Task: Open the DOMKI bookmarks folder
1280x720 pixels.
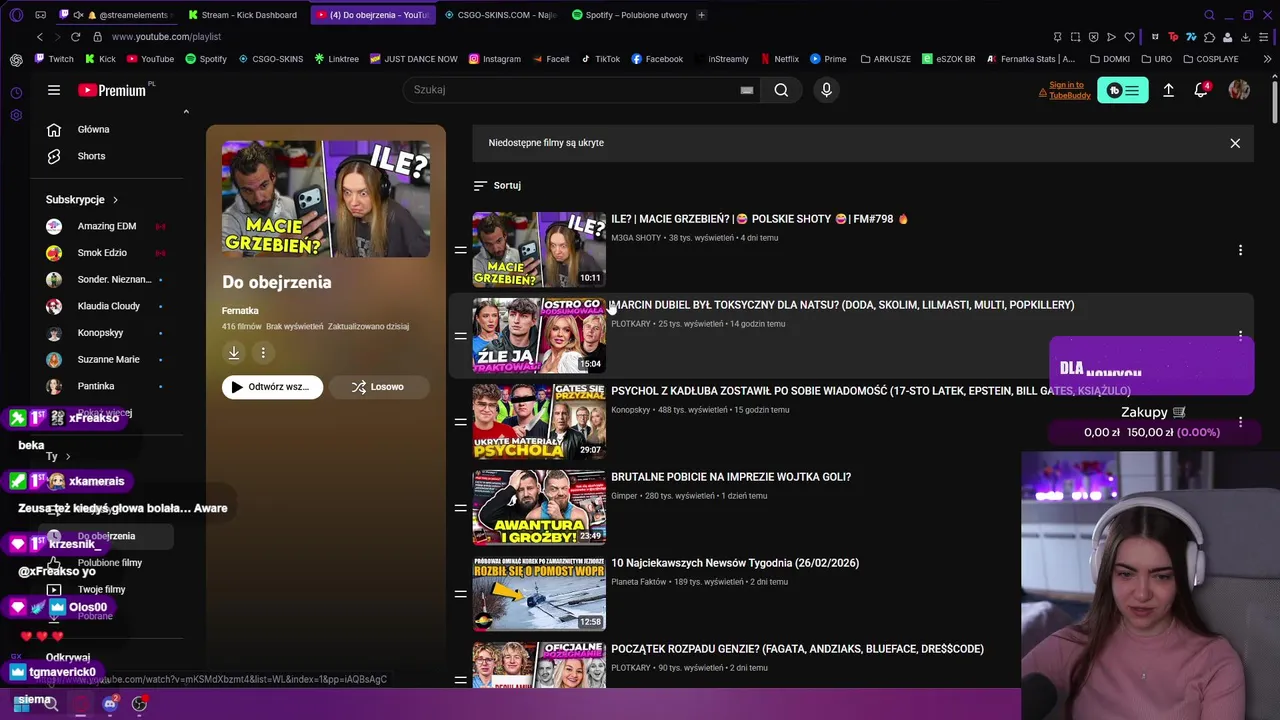Action: (x=1109, y=59)
